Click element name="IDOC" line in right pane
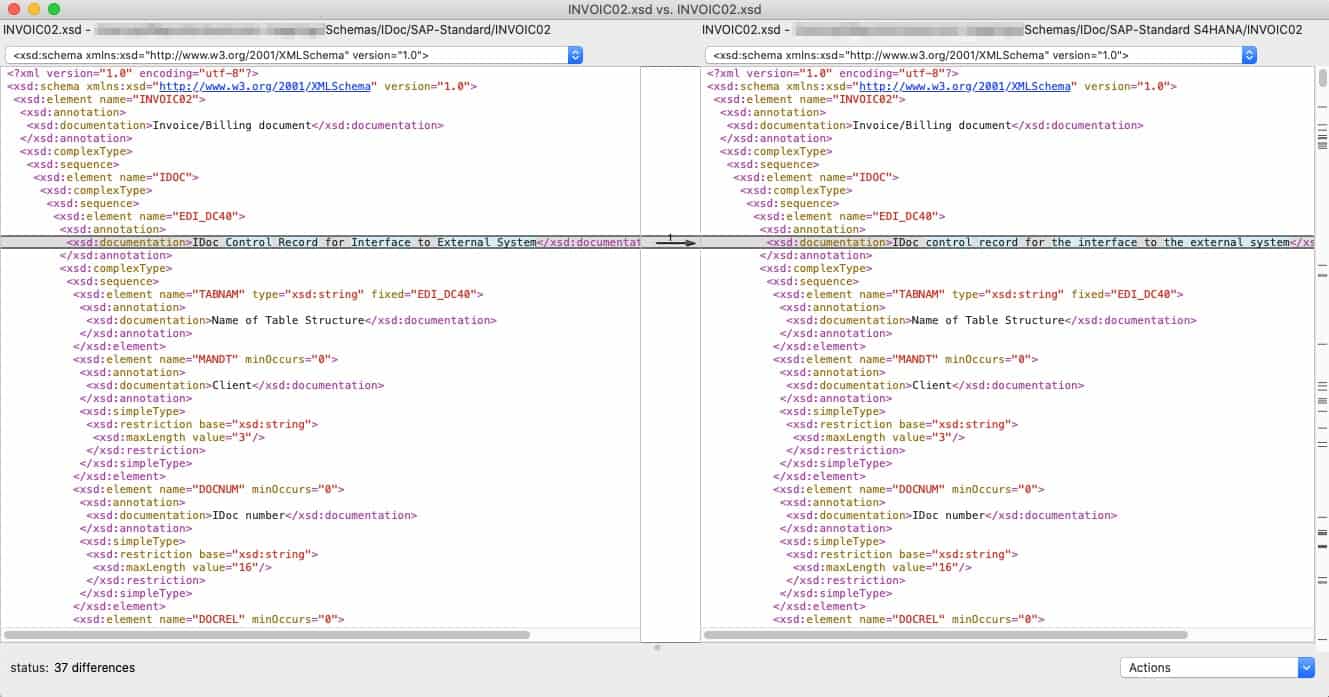Viewport: 1329px width, 697px height. (x=816, y=177)
